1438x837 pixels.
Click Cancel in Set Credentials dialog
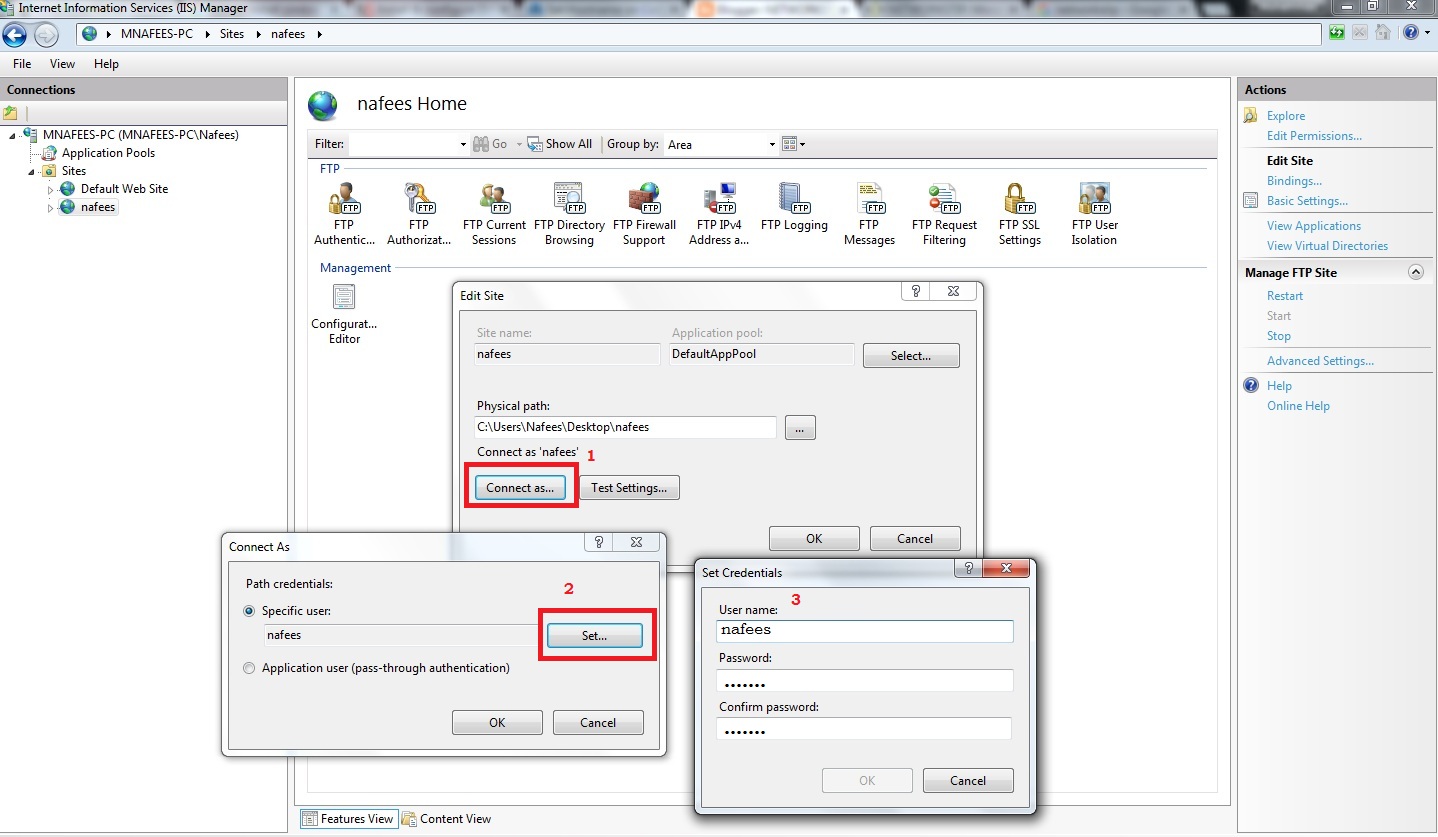[968, 781]
